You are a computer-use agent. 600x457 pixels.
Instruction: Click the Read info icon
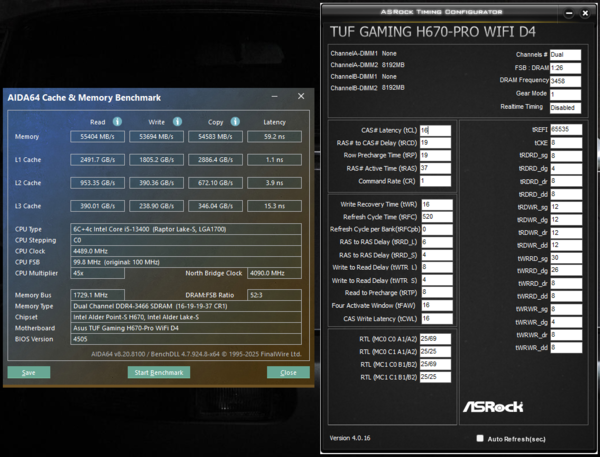point(117,122)
